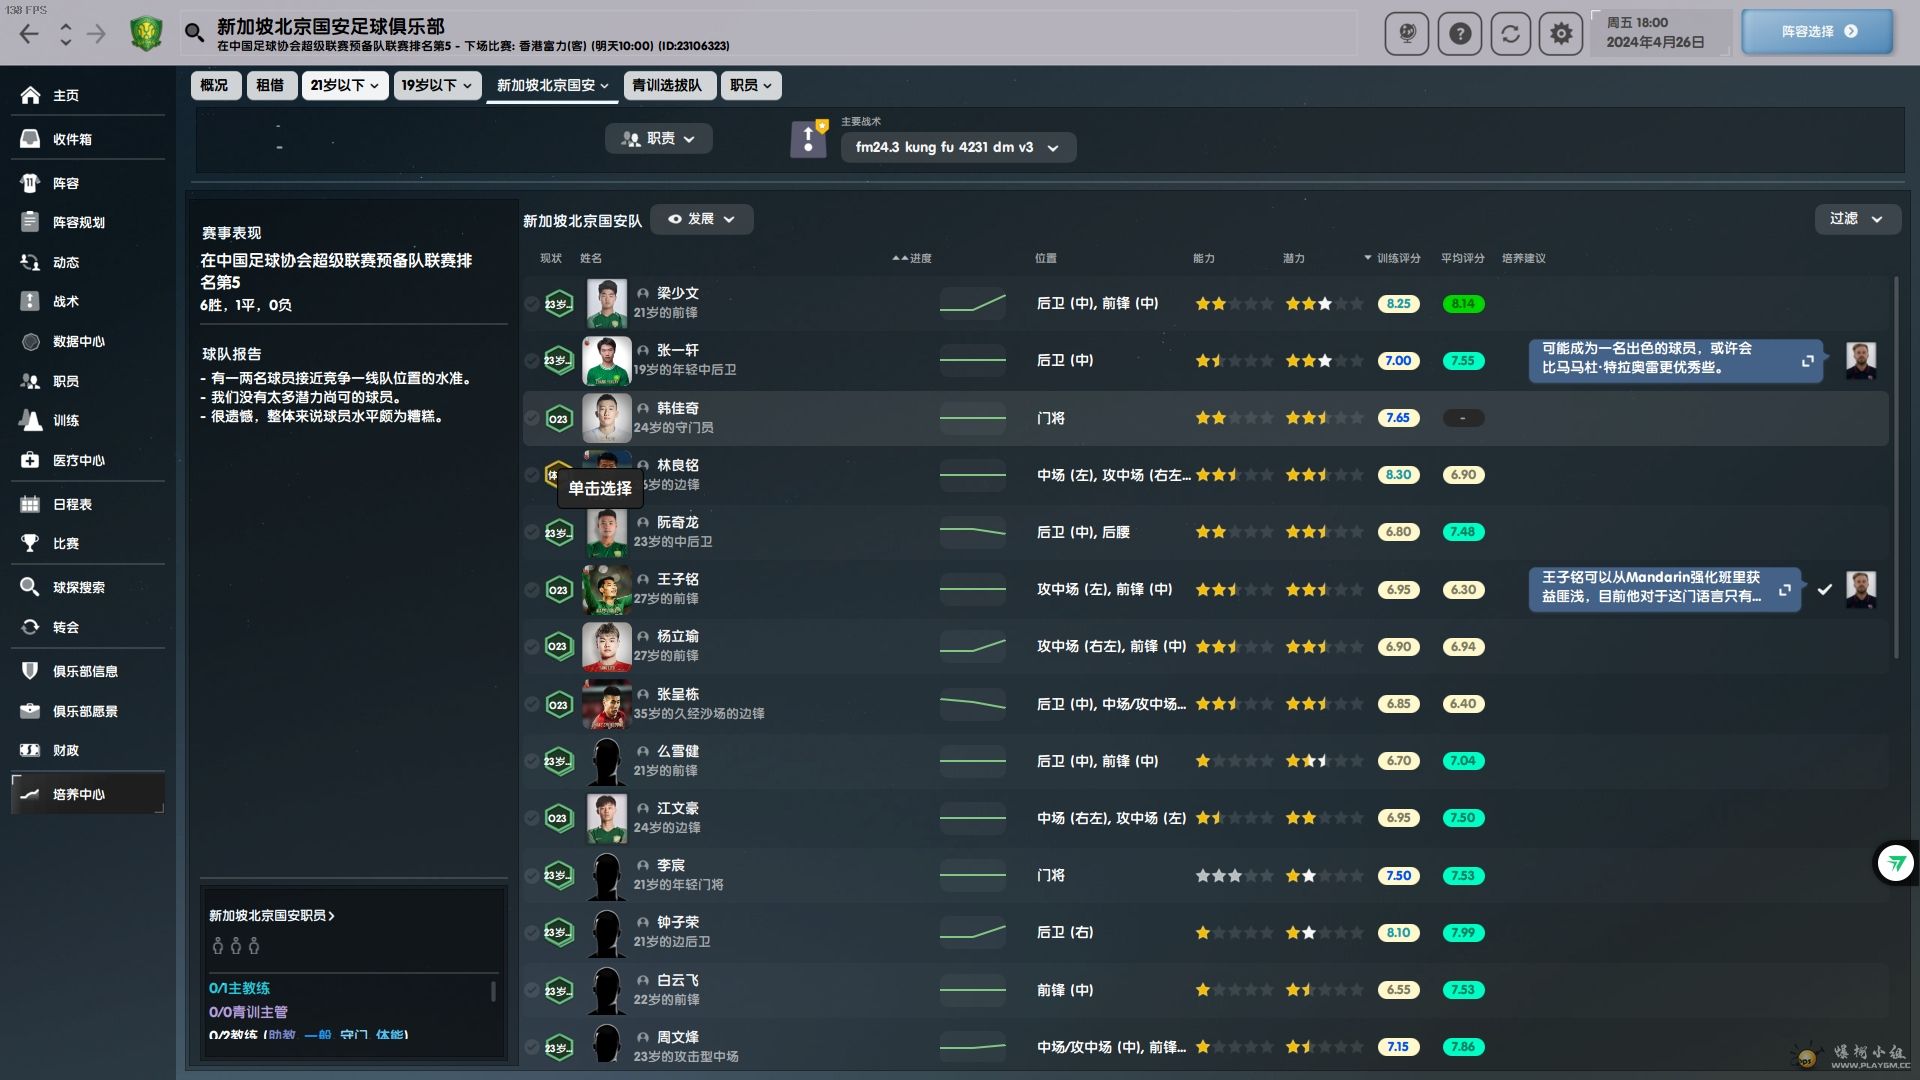Click the refresh arrows icon in top bar
Screen dimensions: 1920x1080
1511,34
